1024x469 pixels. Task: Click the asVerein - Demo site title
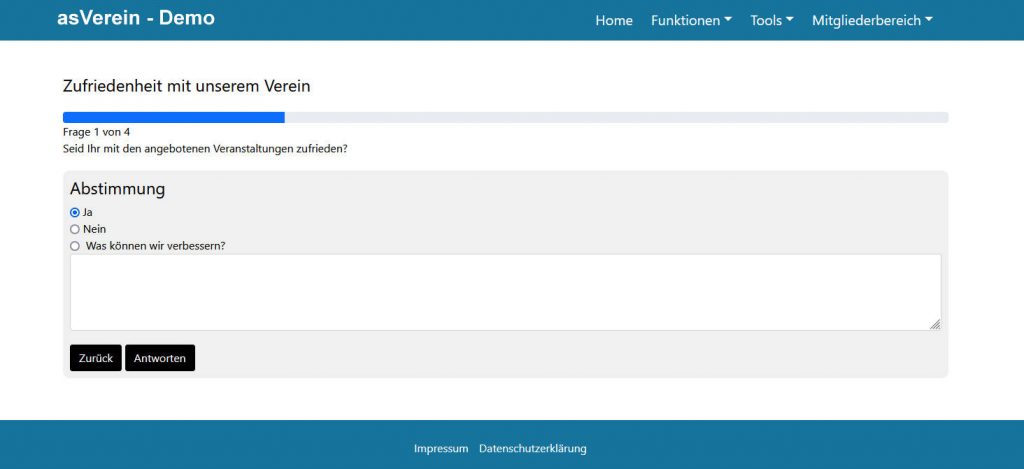click(136, 18)
